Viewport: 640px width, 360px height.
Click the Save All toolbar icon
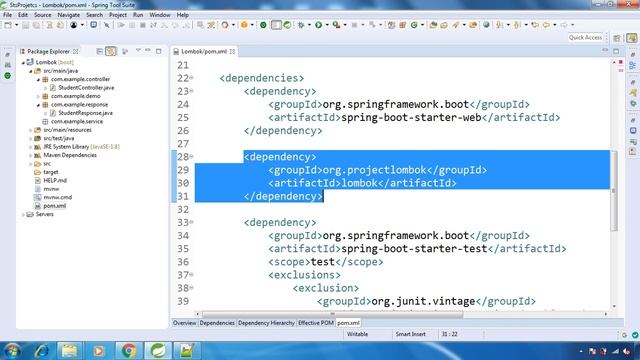click(x=36, y=25)
